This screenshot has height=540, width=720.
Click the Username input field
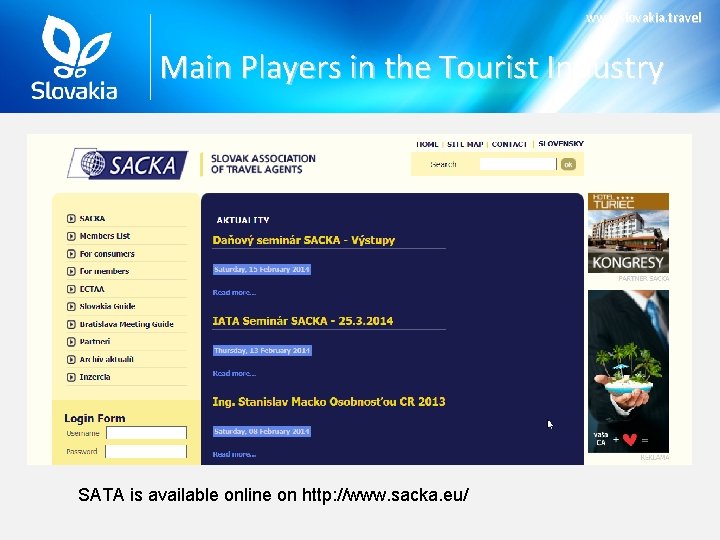146,433
